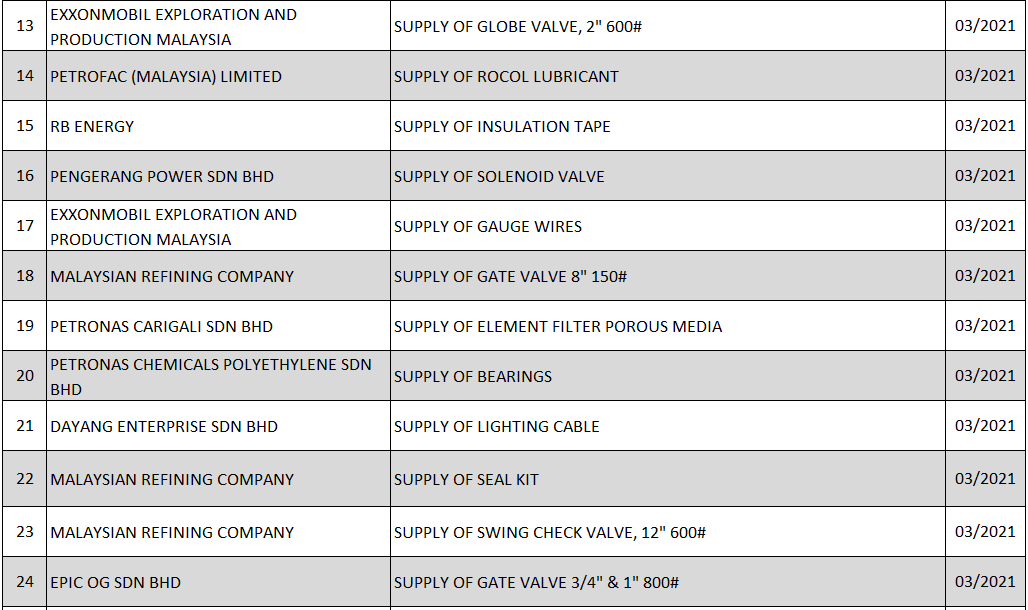Click the PETROFAC (MALAYSIA) LIMITED cell
The height and width of the screenshot is (610, 1028).
point(166,77)
